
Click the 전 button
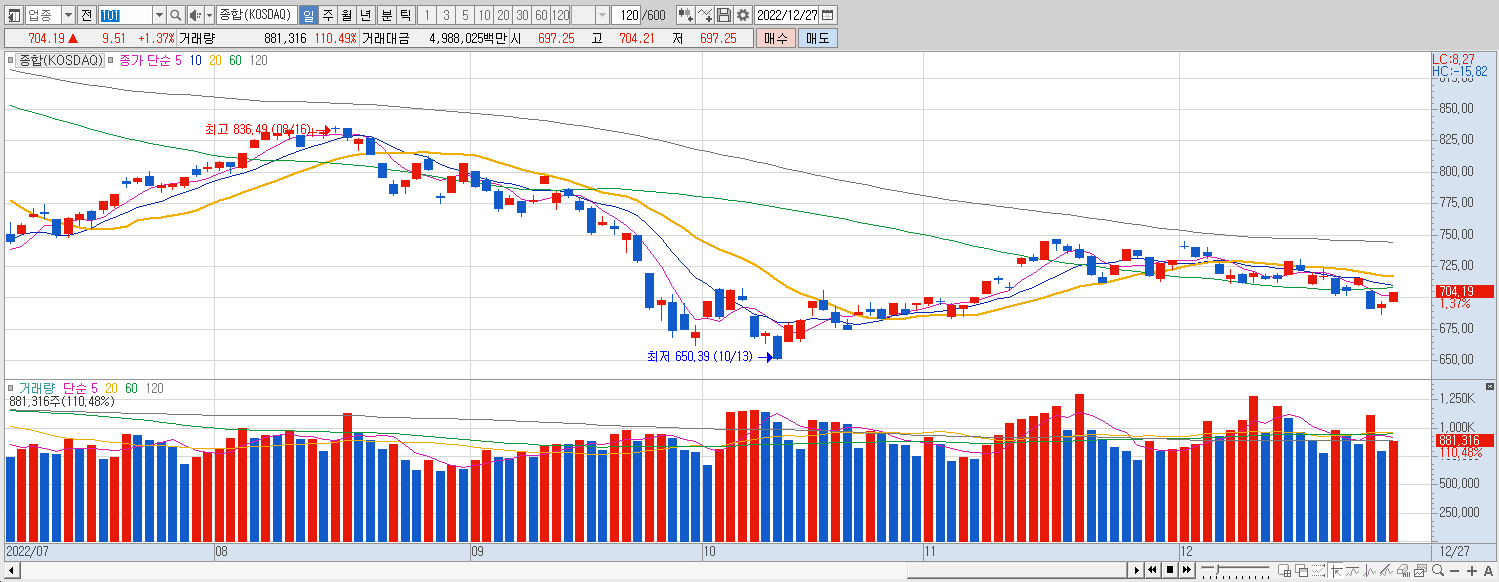pyautogui.click(x=87, y=15)
